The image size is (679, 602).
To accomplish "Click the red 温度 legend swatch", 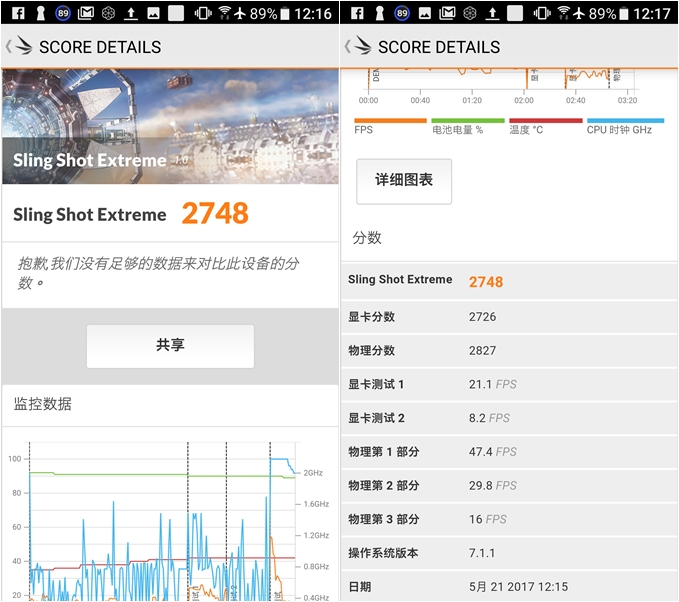I will 545,120.
